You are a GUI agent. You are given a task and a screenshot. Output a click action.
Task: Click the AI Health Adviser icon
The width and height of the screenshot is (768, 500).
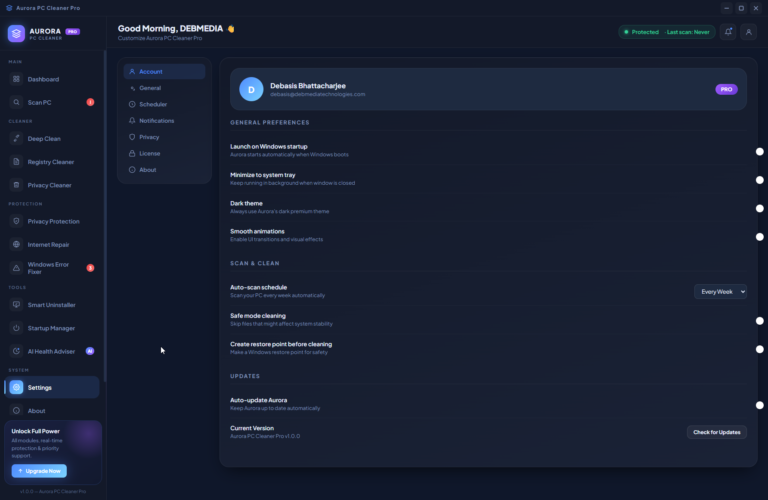16,351
